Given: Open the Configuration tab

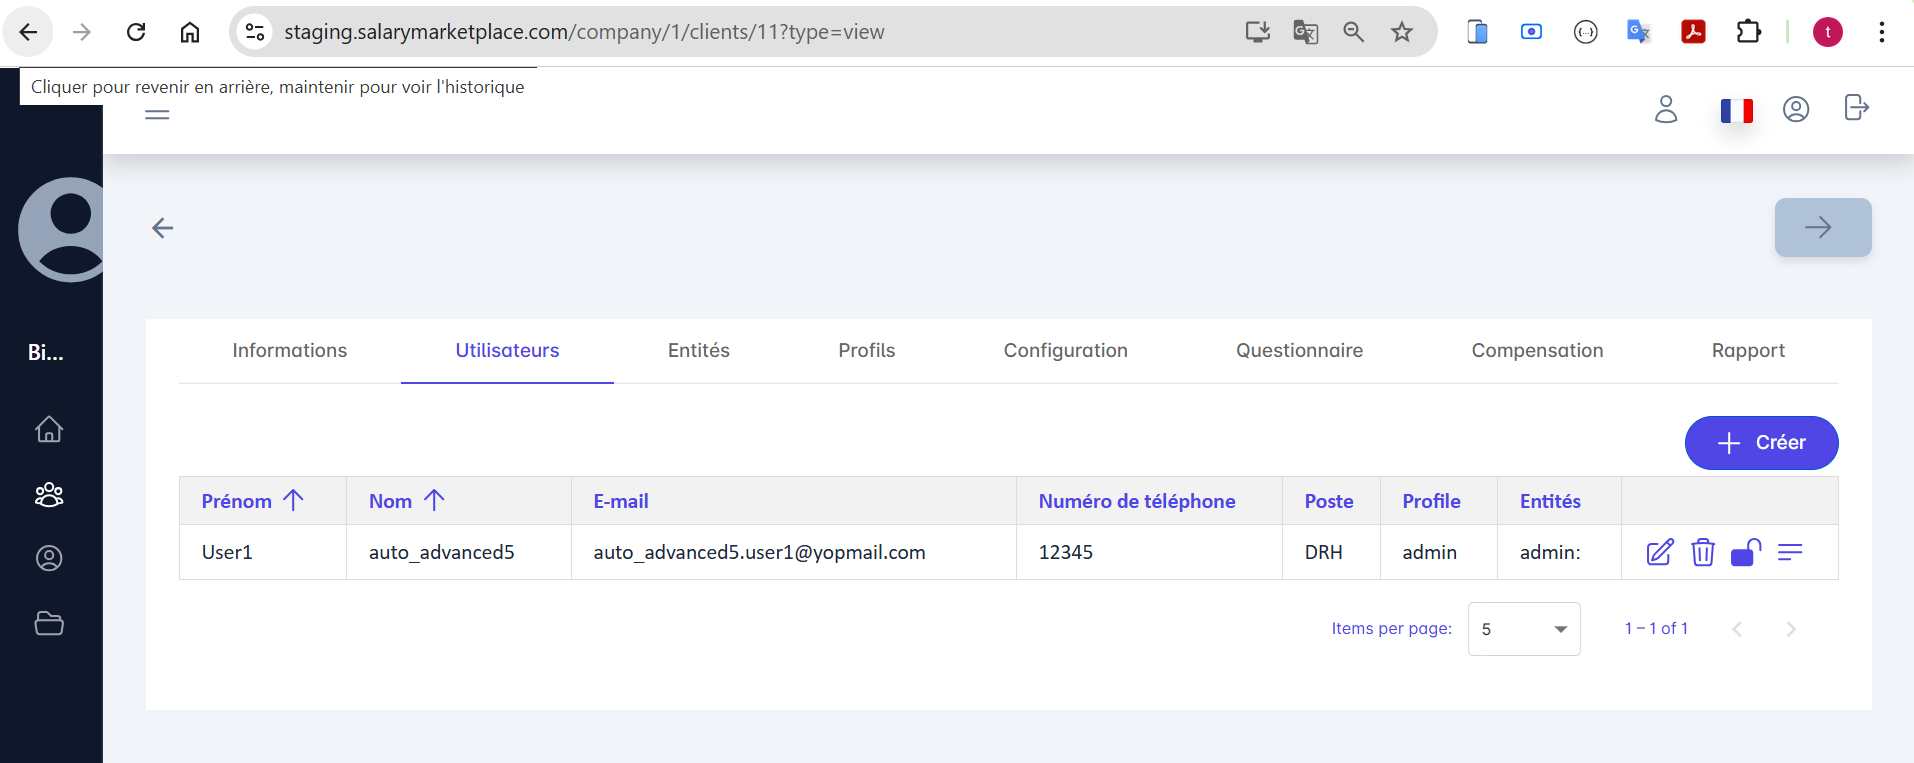Looking at the screenshot, I should point(1065,351).
